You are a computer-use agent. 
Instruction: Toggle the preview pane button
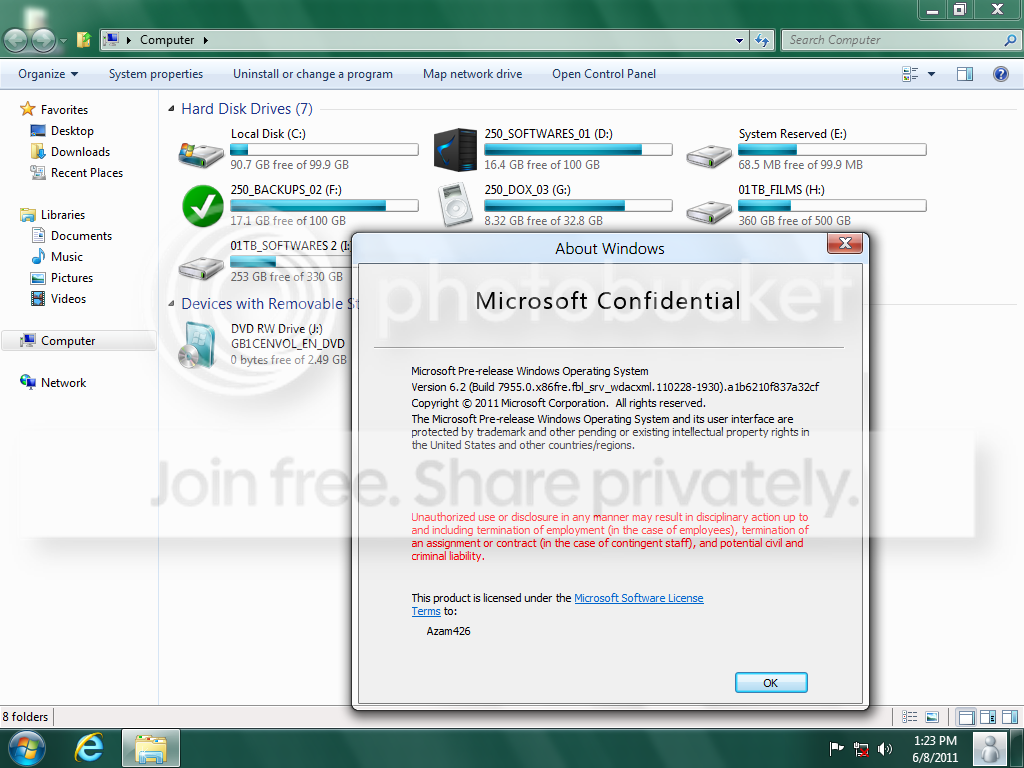click(965, 74)
